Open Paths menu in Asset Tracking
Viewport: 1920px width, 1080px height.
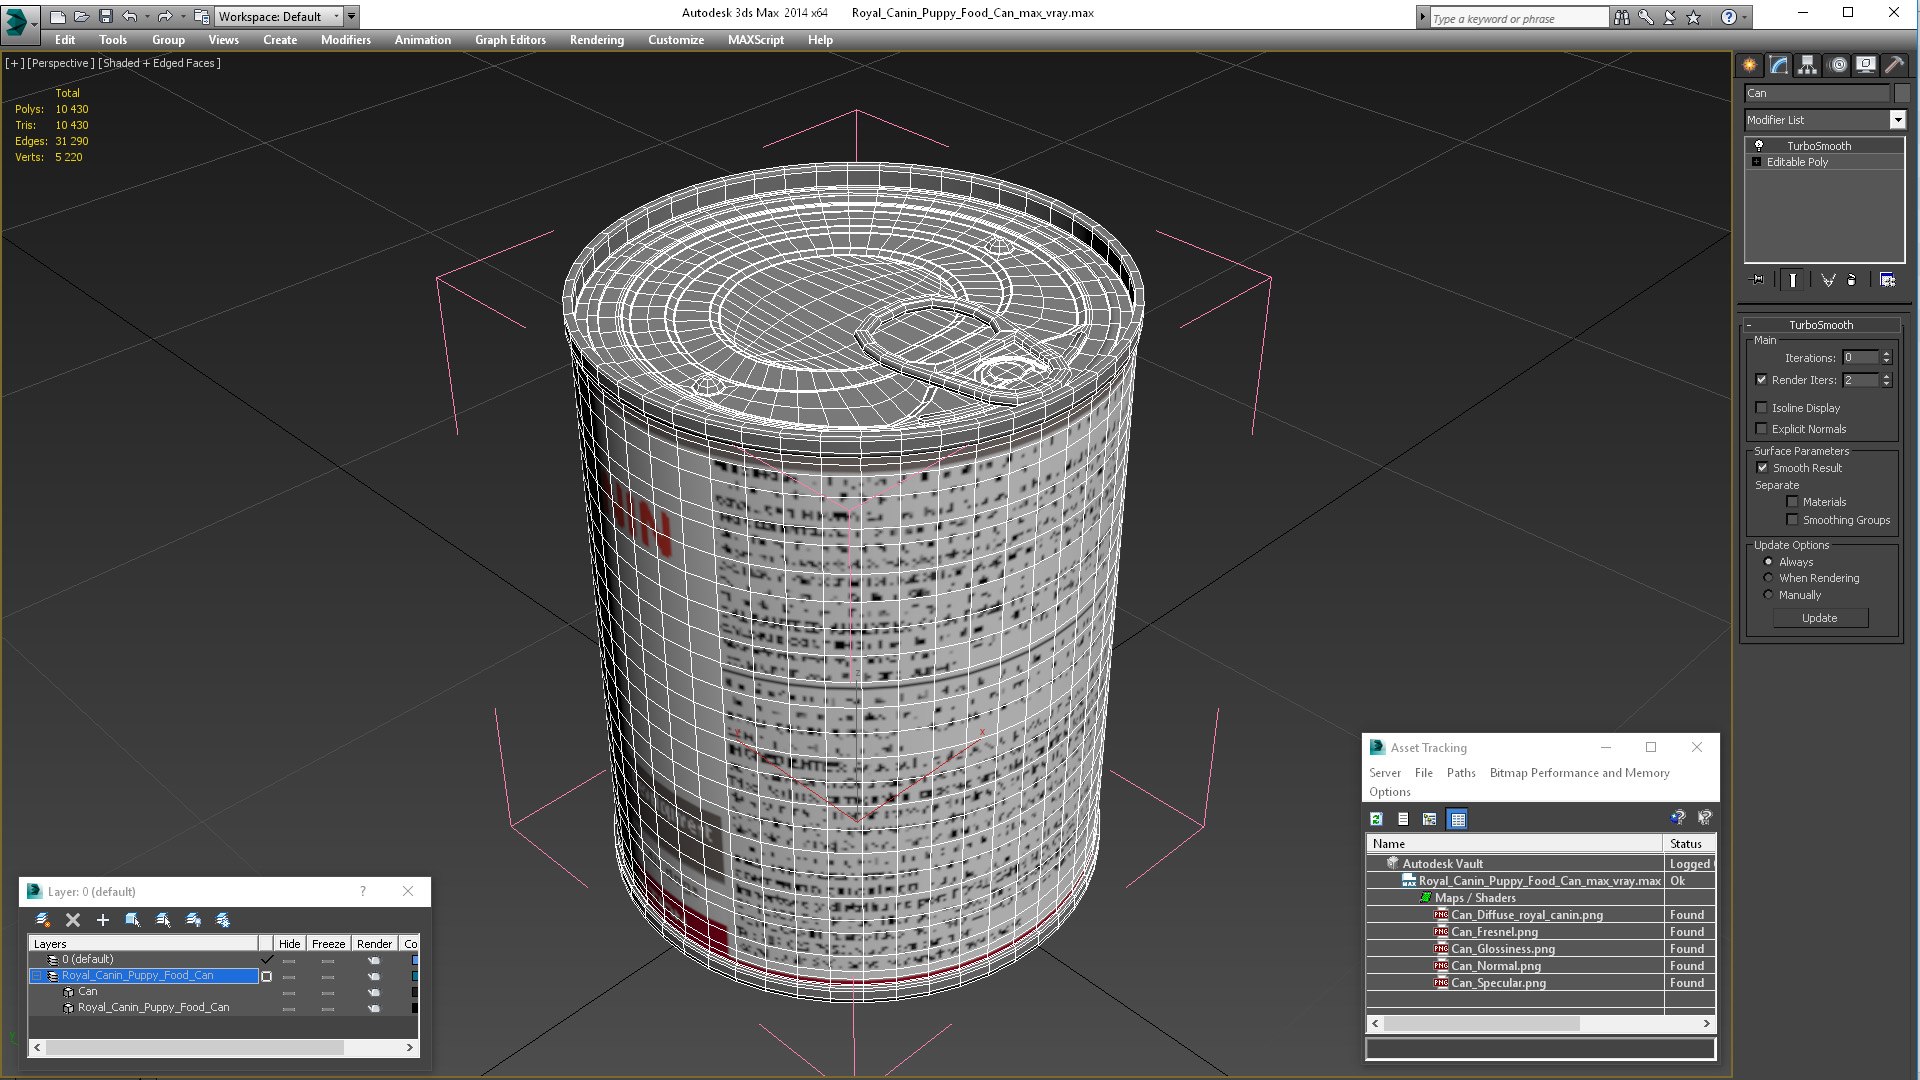(x=1461, y=773)
